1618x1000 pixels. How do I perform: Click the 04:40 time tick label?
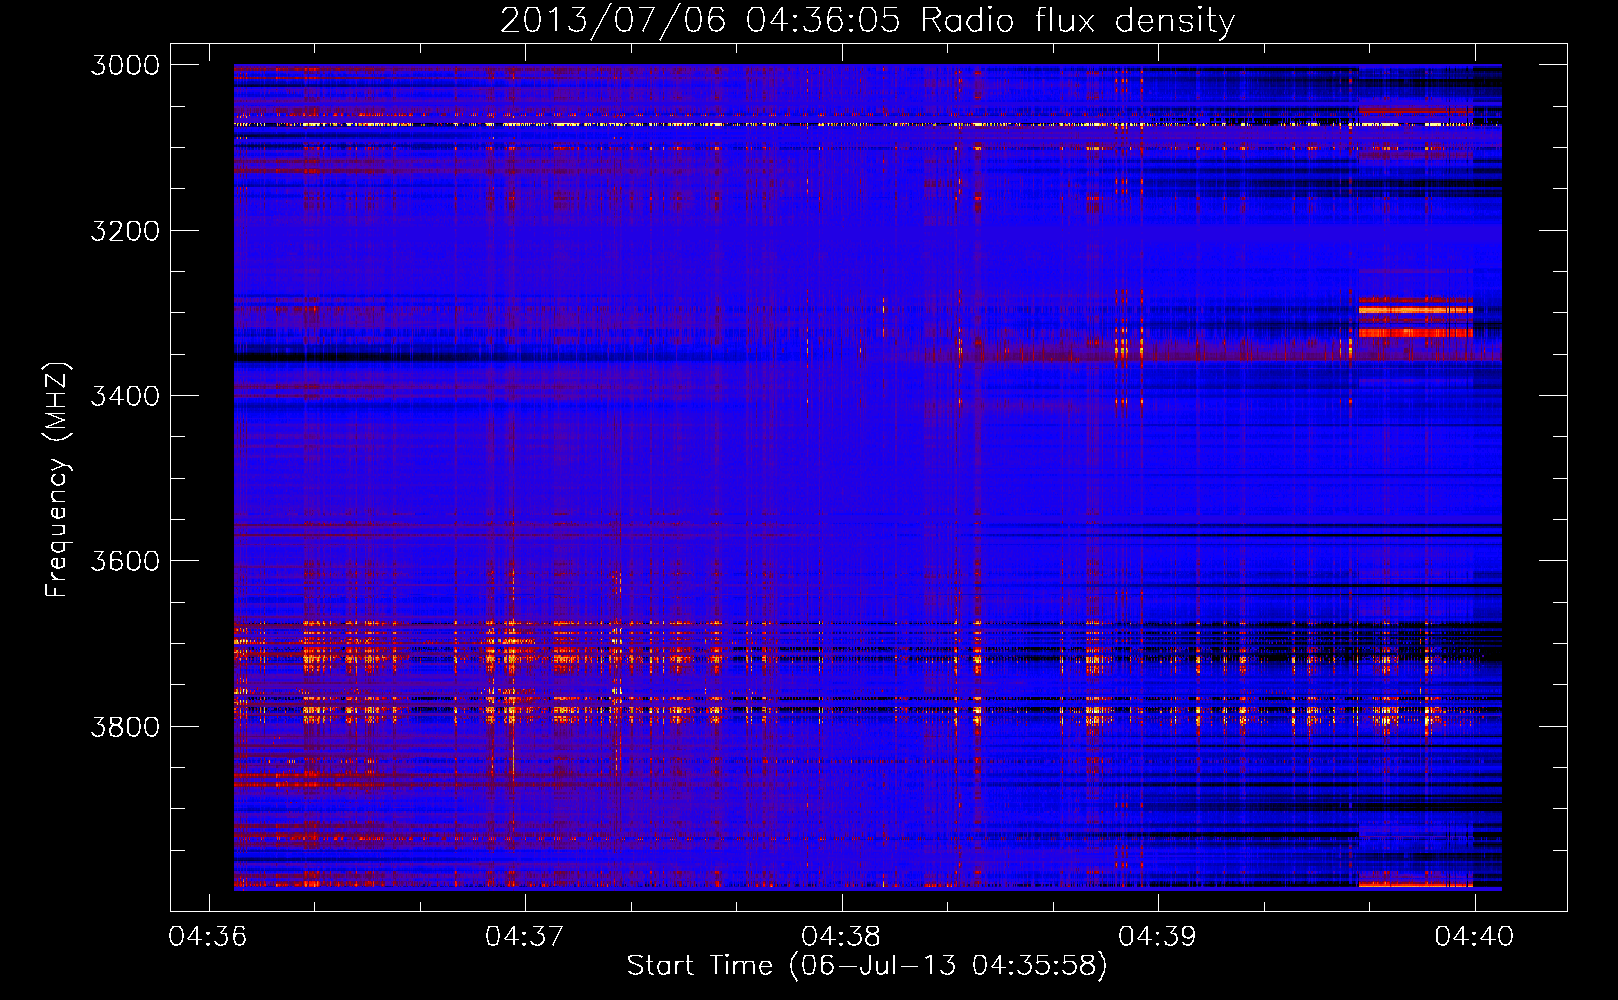[1475, 936]
